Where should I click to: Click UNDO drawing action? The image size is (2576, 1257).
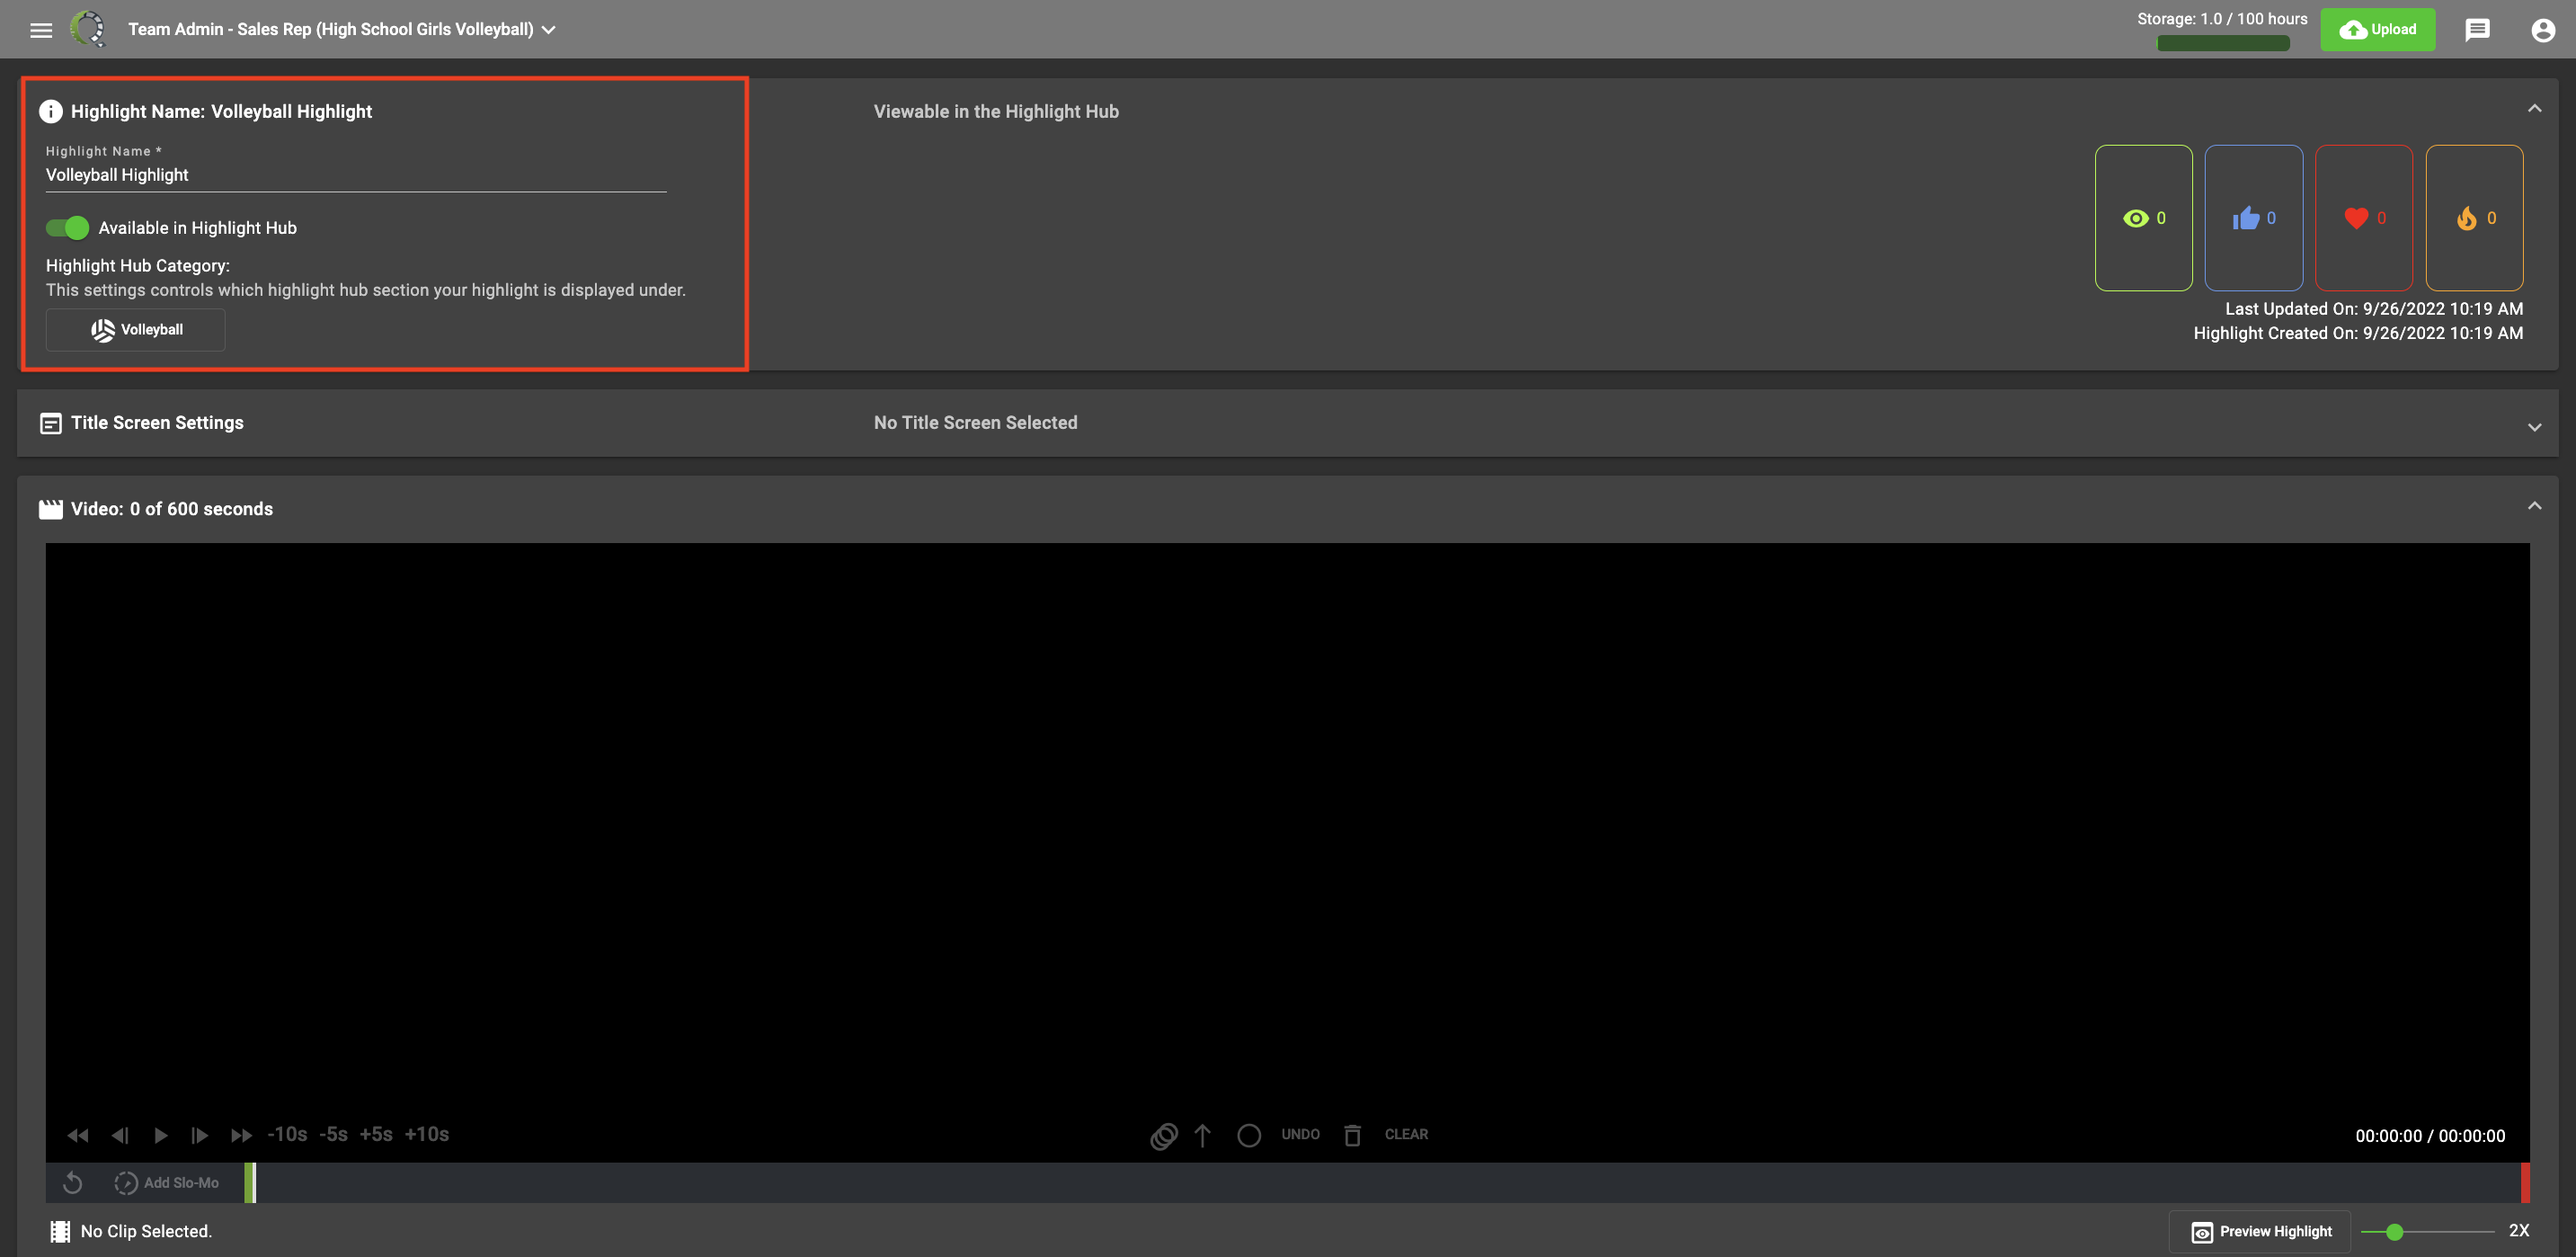1300,1135
